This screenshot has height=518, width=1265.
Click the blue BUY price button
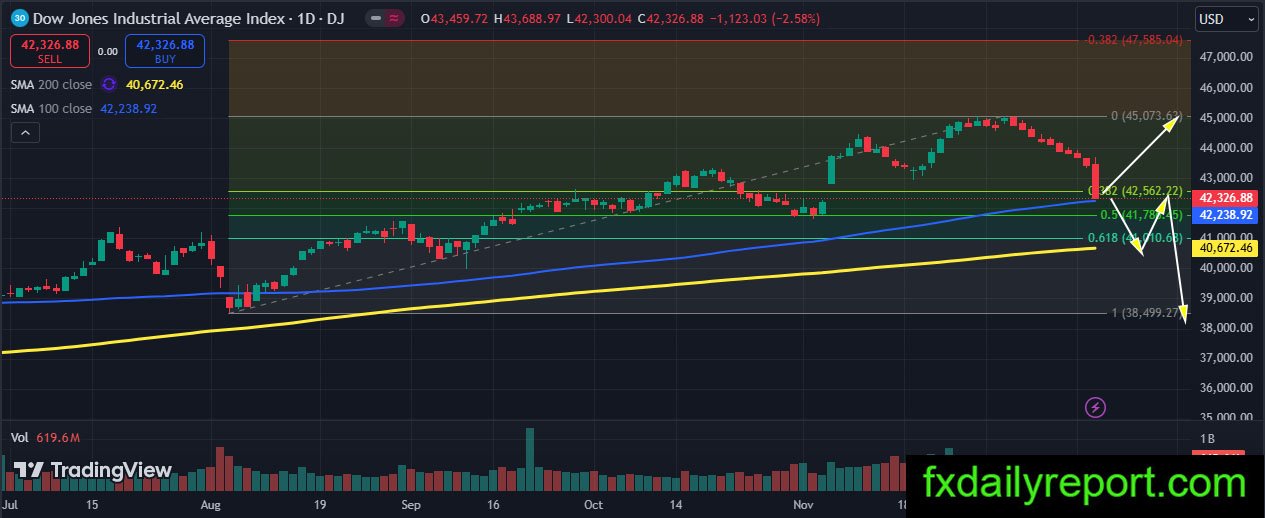[165, 51]
